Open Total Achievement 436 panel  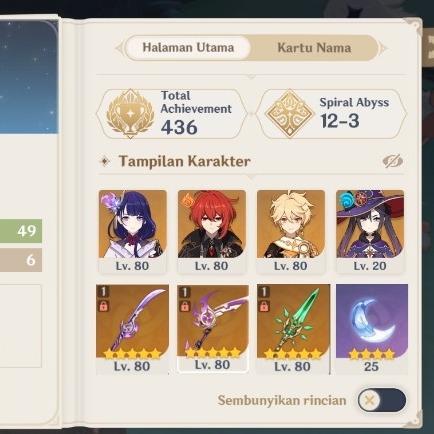point(172,114)
